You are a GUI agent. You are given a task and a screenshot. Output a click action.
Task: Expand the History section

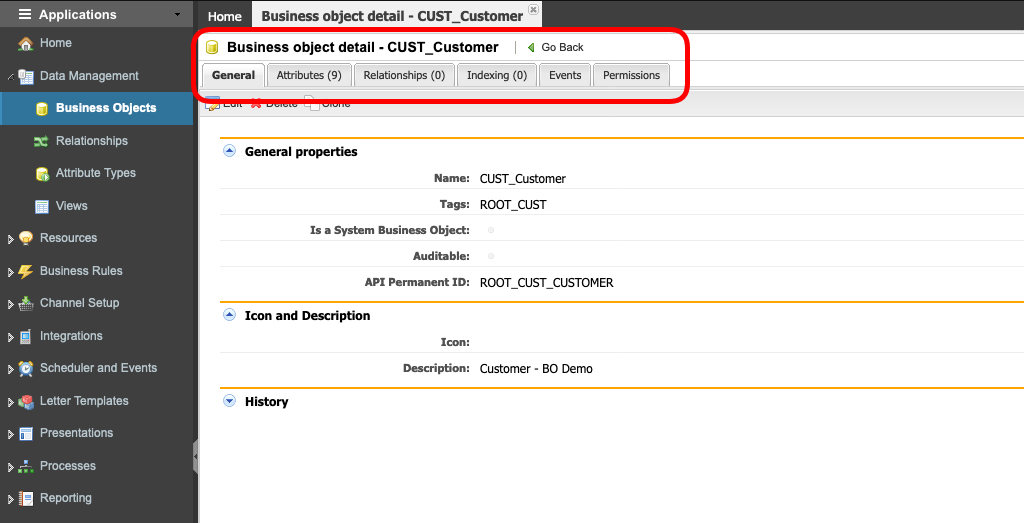click(x=229, y=401)
